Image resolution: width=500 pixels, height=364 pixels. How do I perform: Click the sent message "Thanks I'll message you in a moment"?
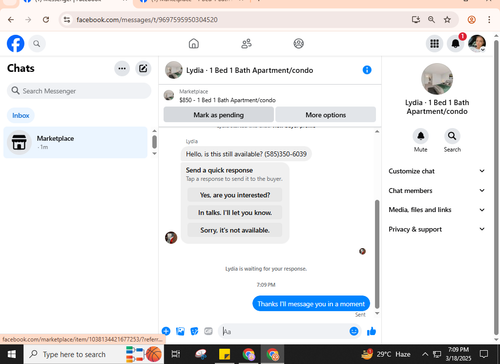coord(311,304)
